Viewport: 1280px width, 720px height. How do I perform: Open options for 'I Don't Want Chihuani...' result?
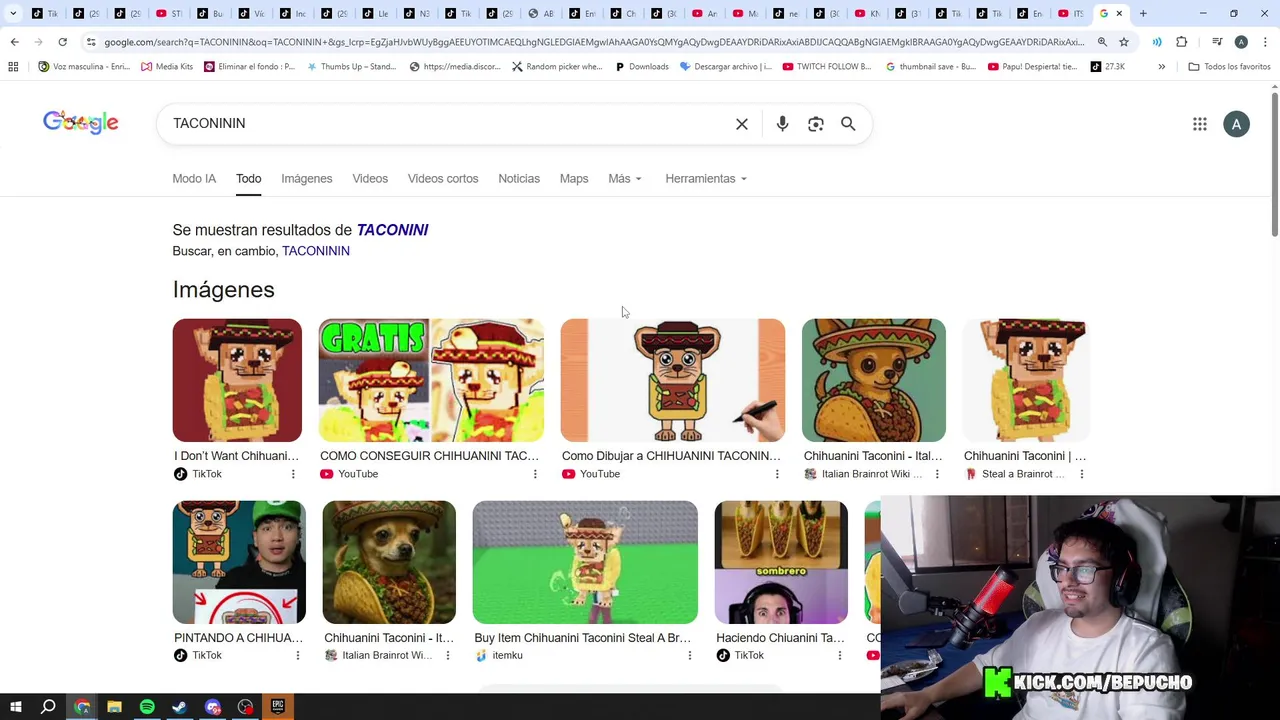(x=293, y=474)
